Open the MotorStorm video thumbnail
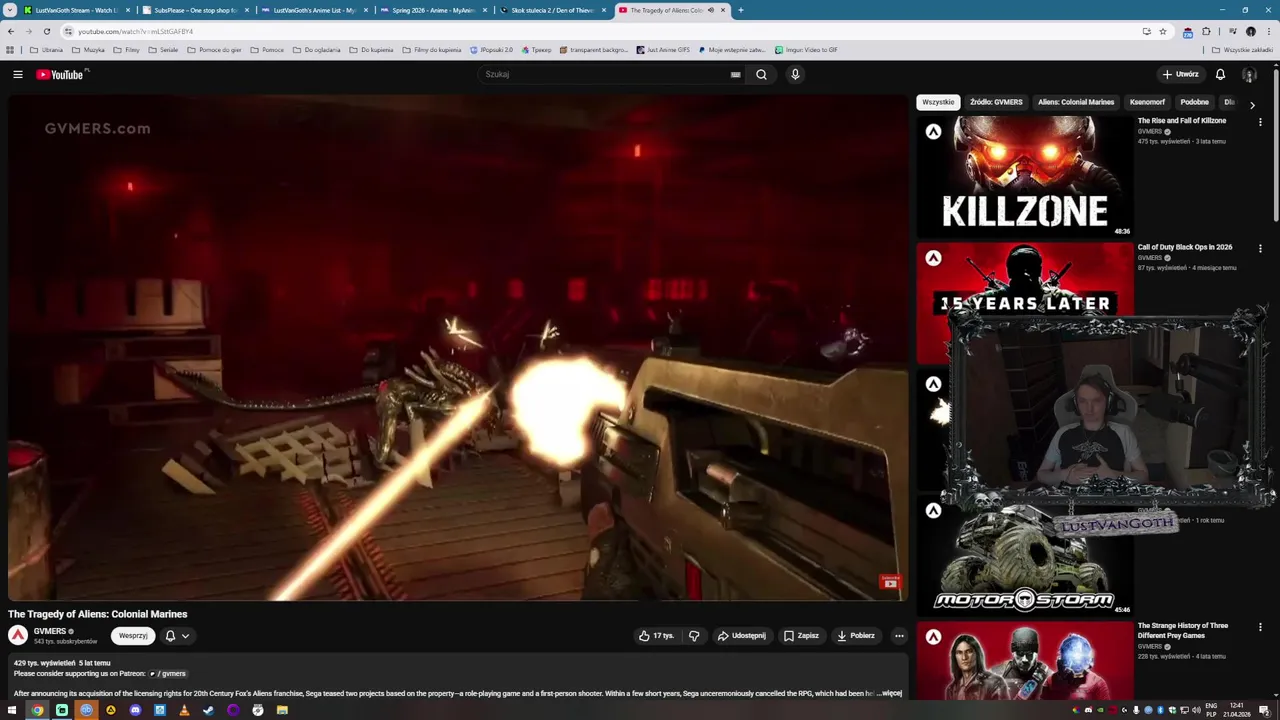 [x=1025, y=555]
